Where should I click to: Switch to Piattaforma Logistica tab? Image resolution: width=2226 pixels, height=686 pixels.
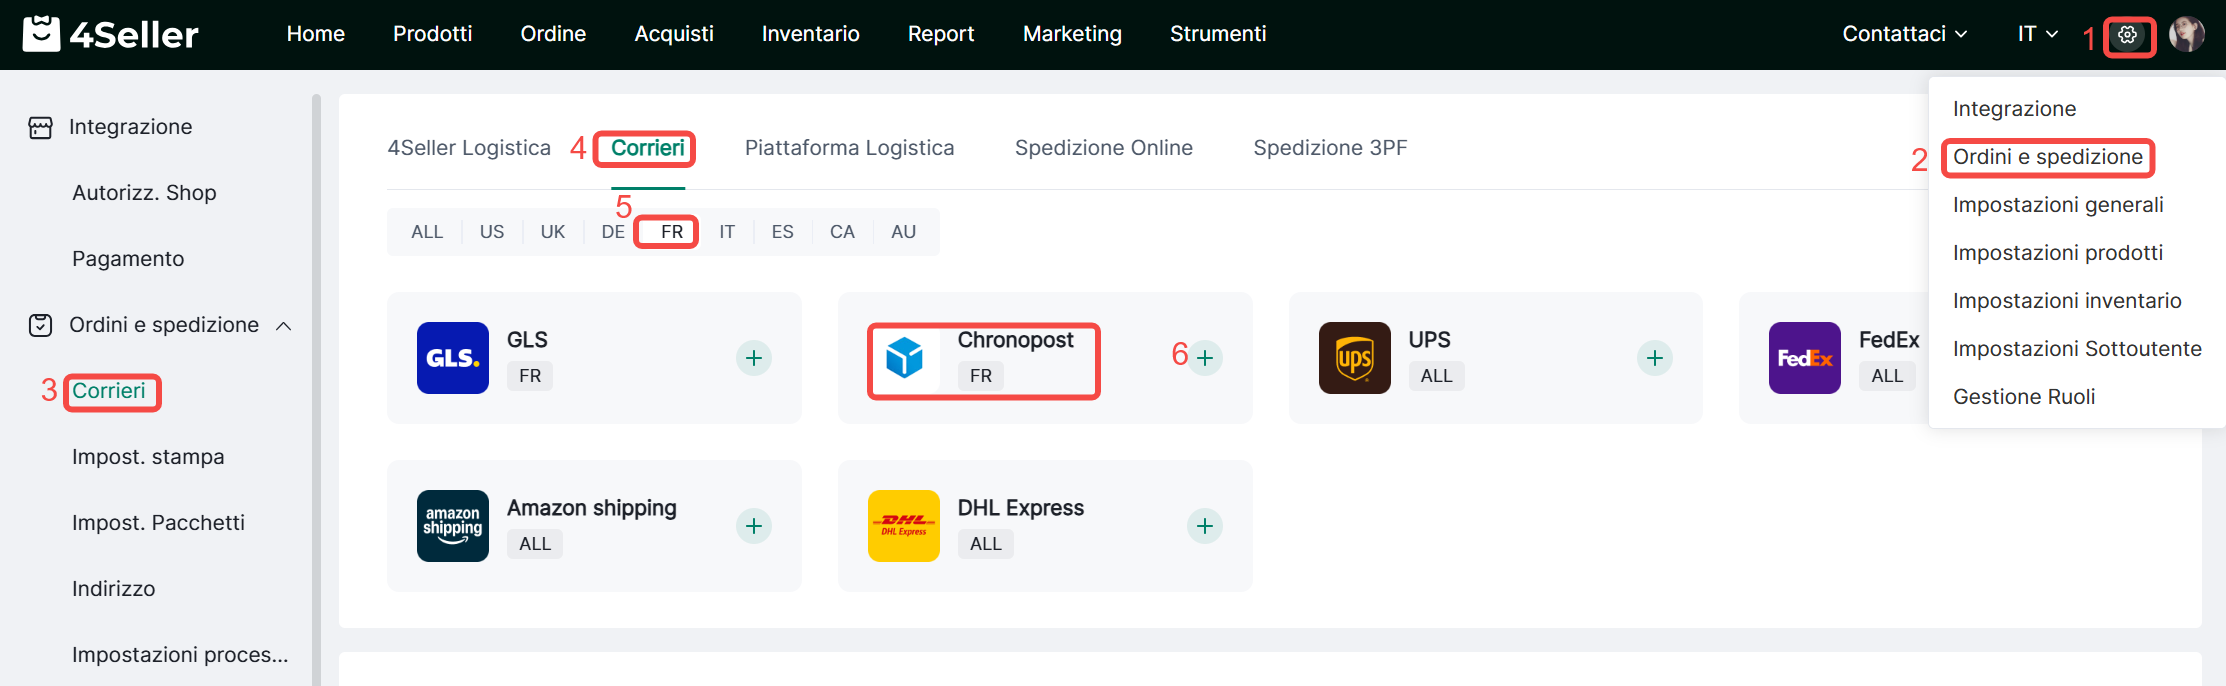[x=849, y=148]
